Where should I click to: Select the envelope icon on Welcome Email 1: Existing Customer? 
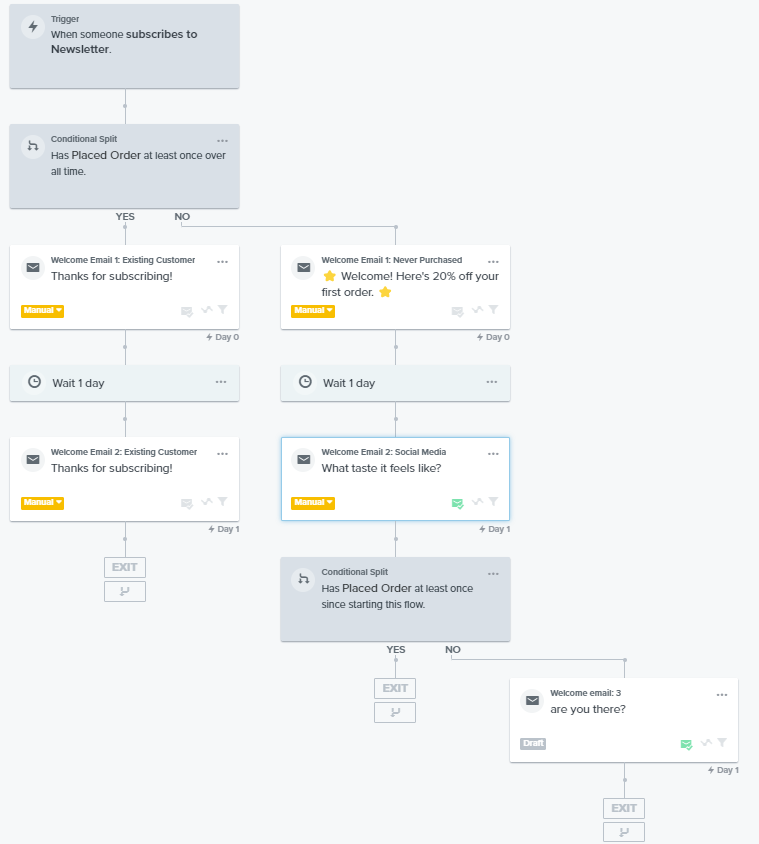(31, 267)
